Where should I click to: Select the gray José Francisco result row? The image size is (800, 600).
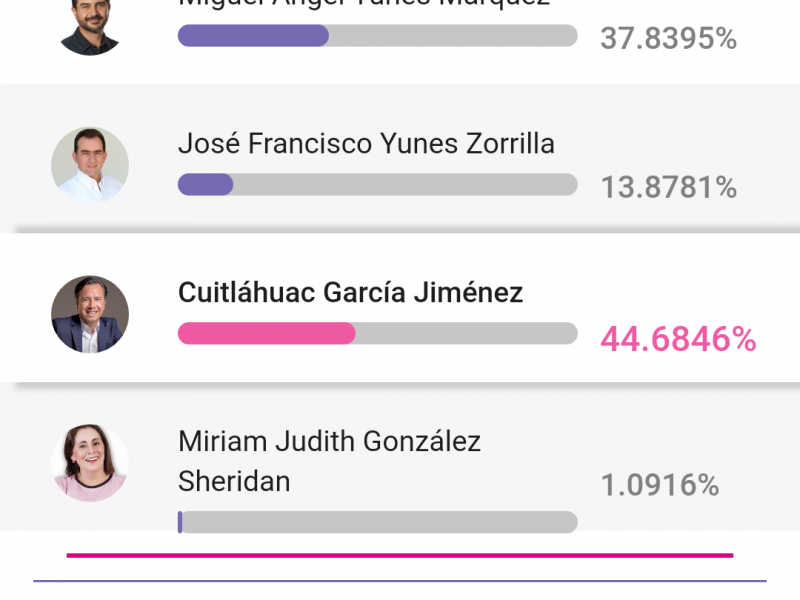pos(400,159)
